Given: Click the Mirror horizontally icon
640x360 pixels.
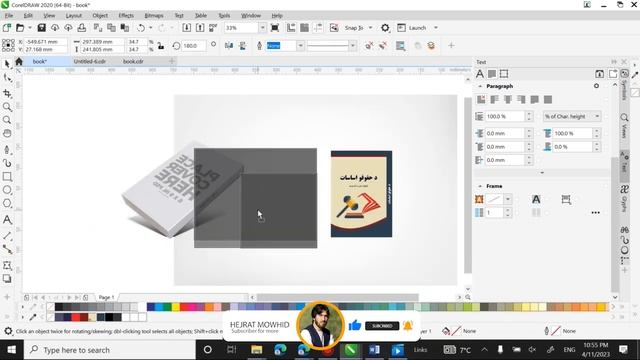Looking at the screenshot, I should (x=229, y=46).
